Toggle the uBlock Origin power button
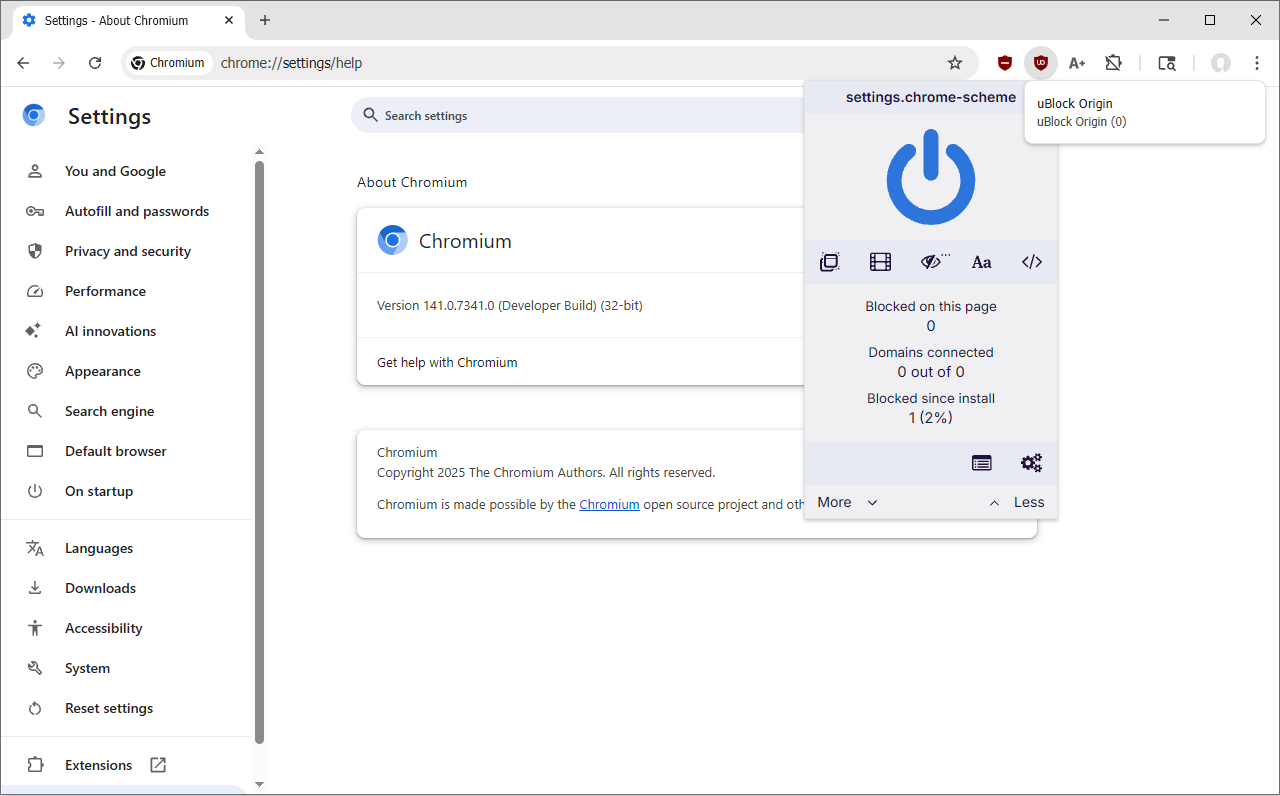The width and height of the screenshot is (1280, 796). tap(931, 177)
